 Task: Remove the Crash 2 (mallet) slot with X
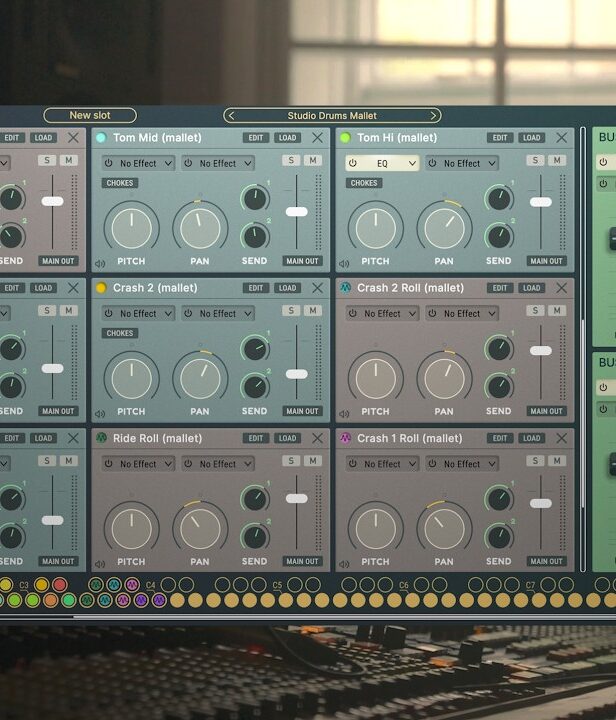[317, 288]
